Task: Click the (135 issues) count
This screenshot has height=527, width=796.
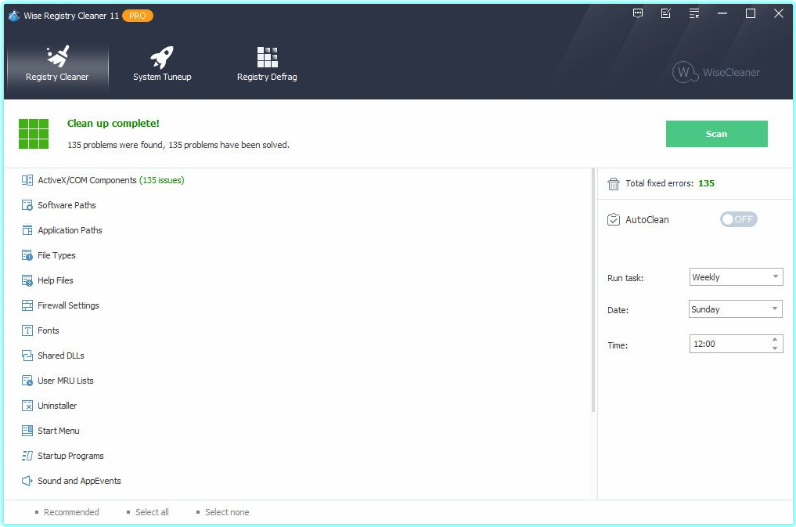Action: click(161, 180)
